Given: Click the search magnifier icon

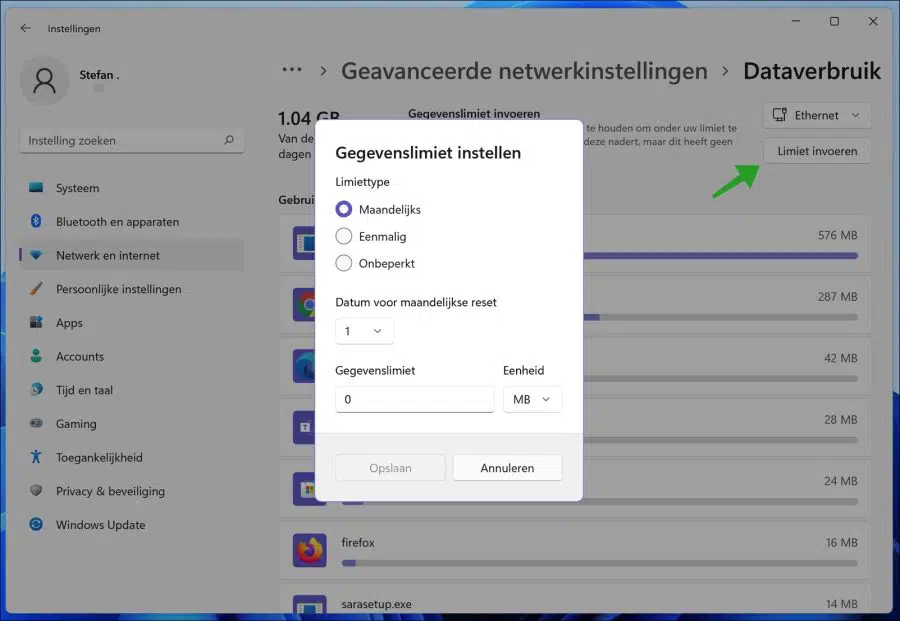Looking at the screenshot, I should coord(229,140).
